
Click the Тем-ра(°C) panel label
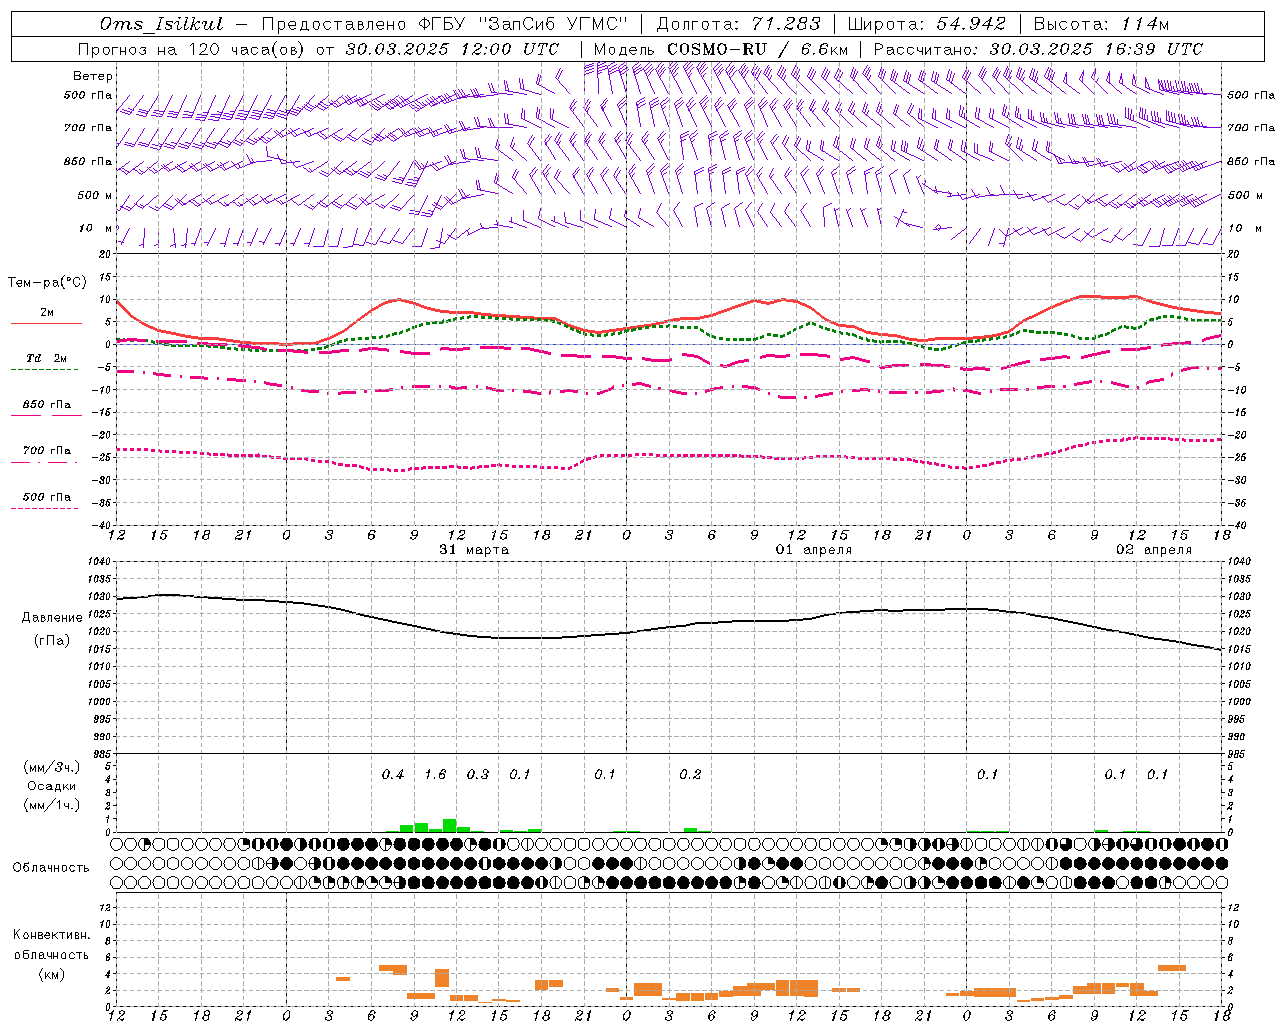click(x=47, y=283)
